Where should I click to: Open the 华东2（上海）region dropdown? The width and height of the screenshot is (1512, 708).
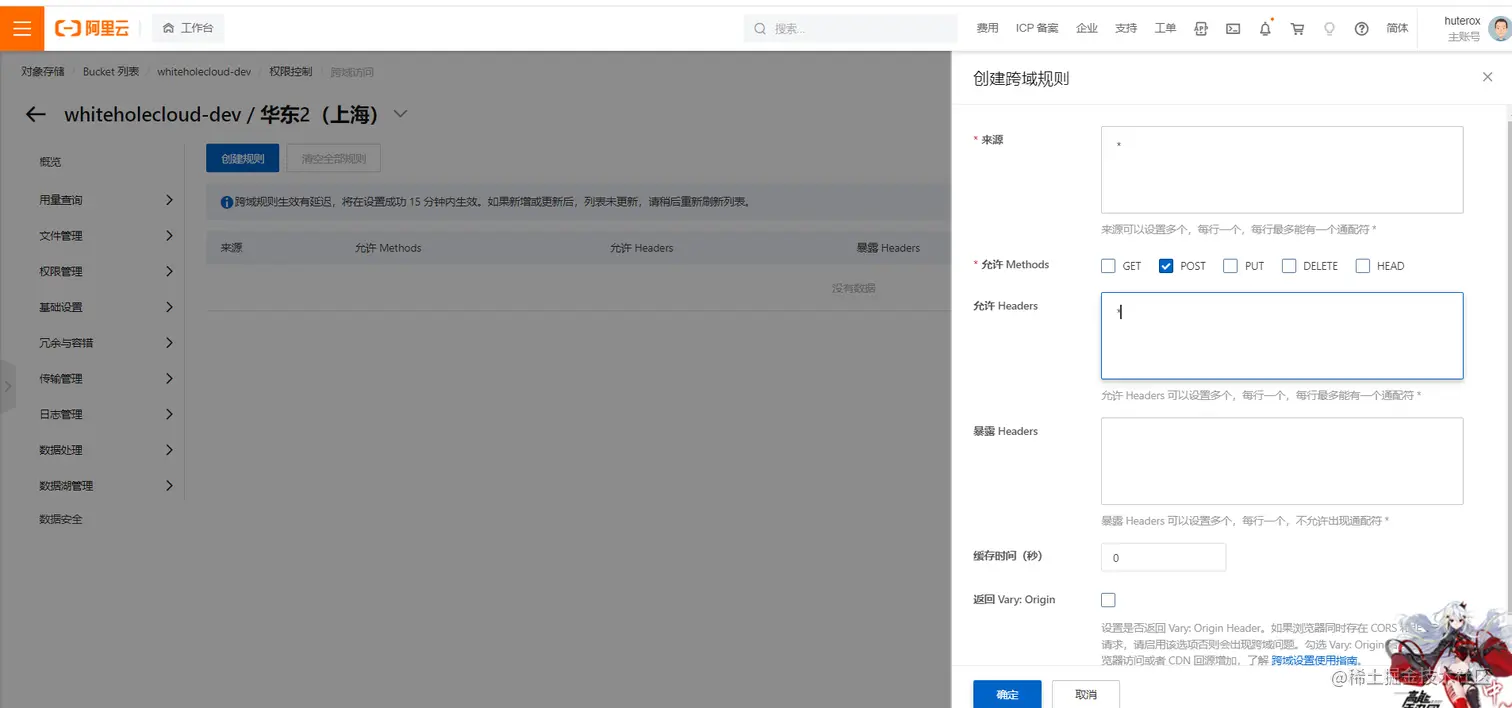pos(400,114)
